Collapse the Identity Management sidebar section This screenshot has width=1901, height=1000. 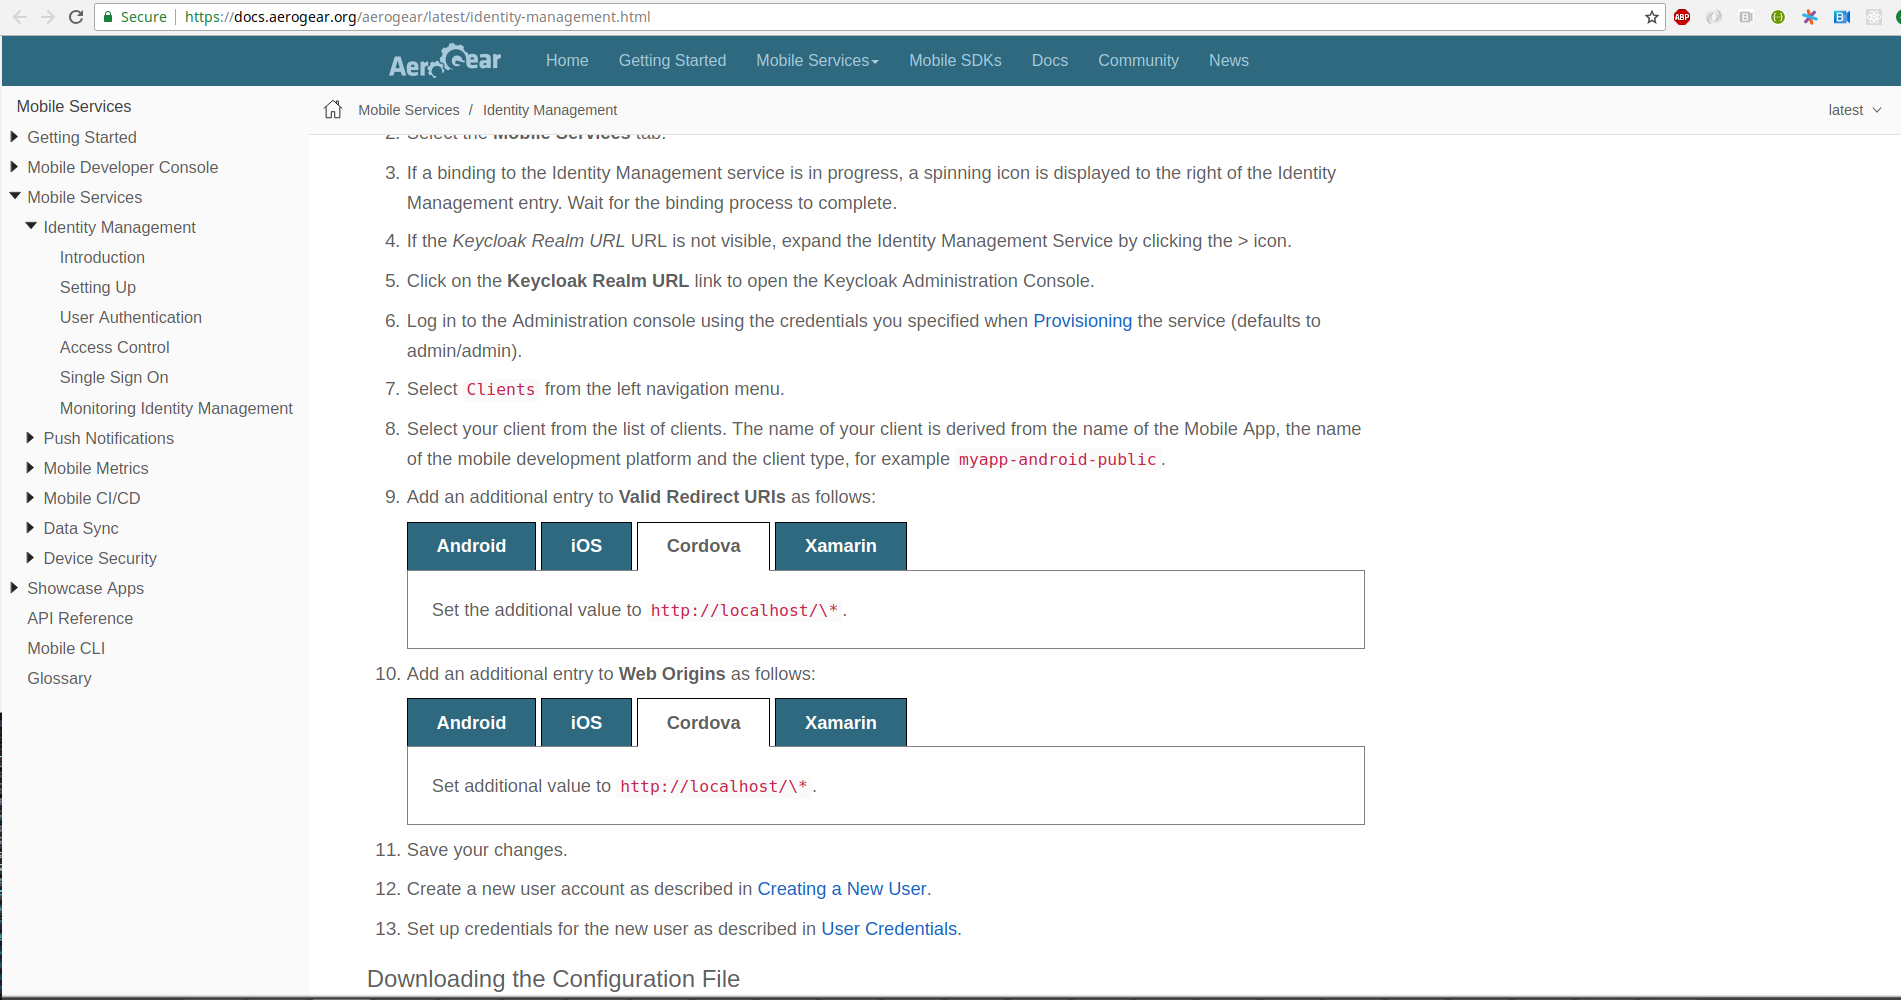[x=31, y=226]
